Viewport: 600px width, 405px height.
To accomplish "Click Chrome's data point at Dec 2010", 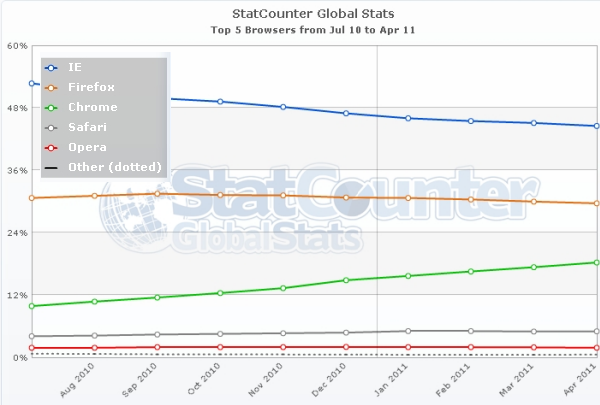I will pos(346,280).
